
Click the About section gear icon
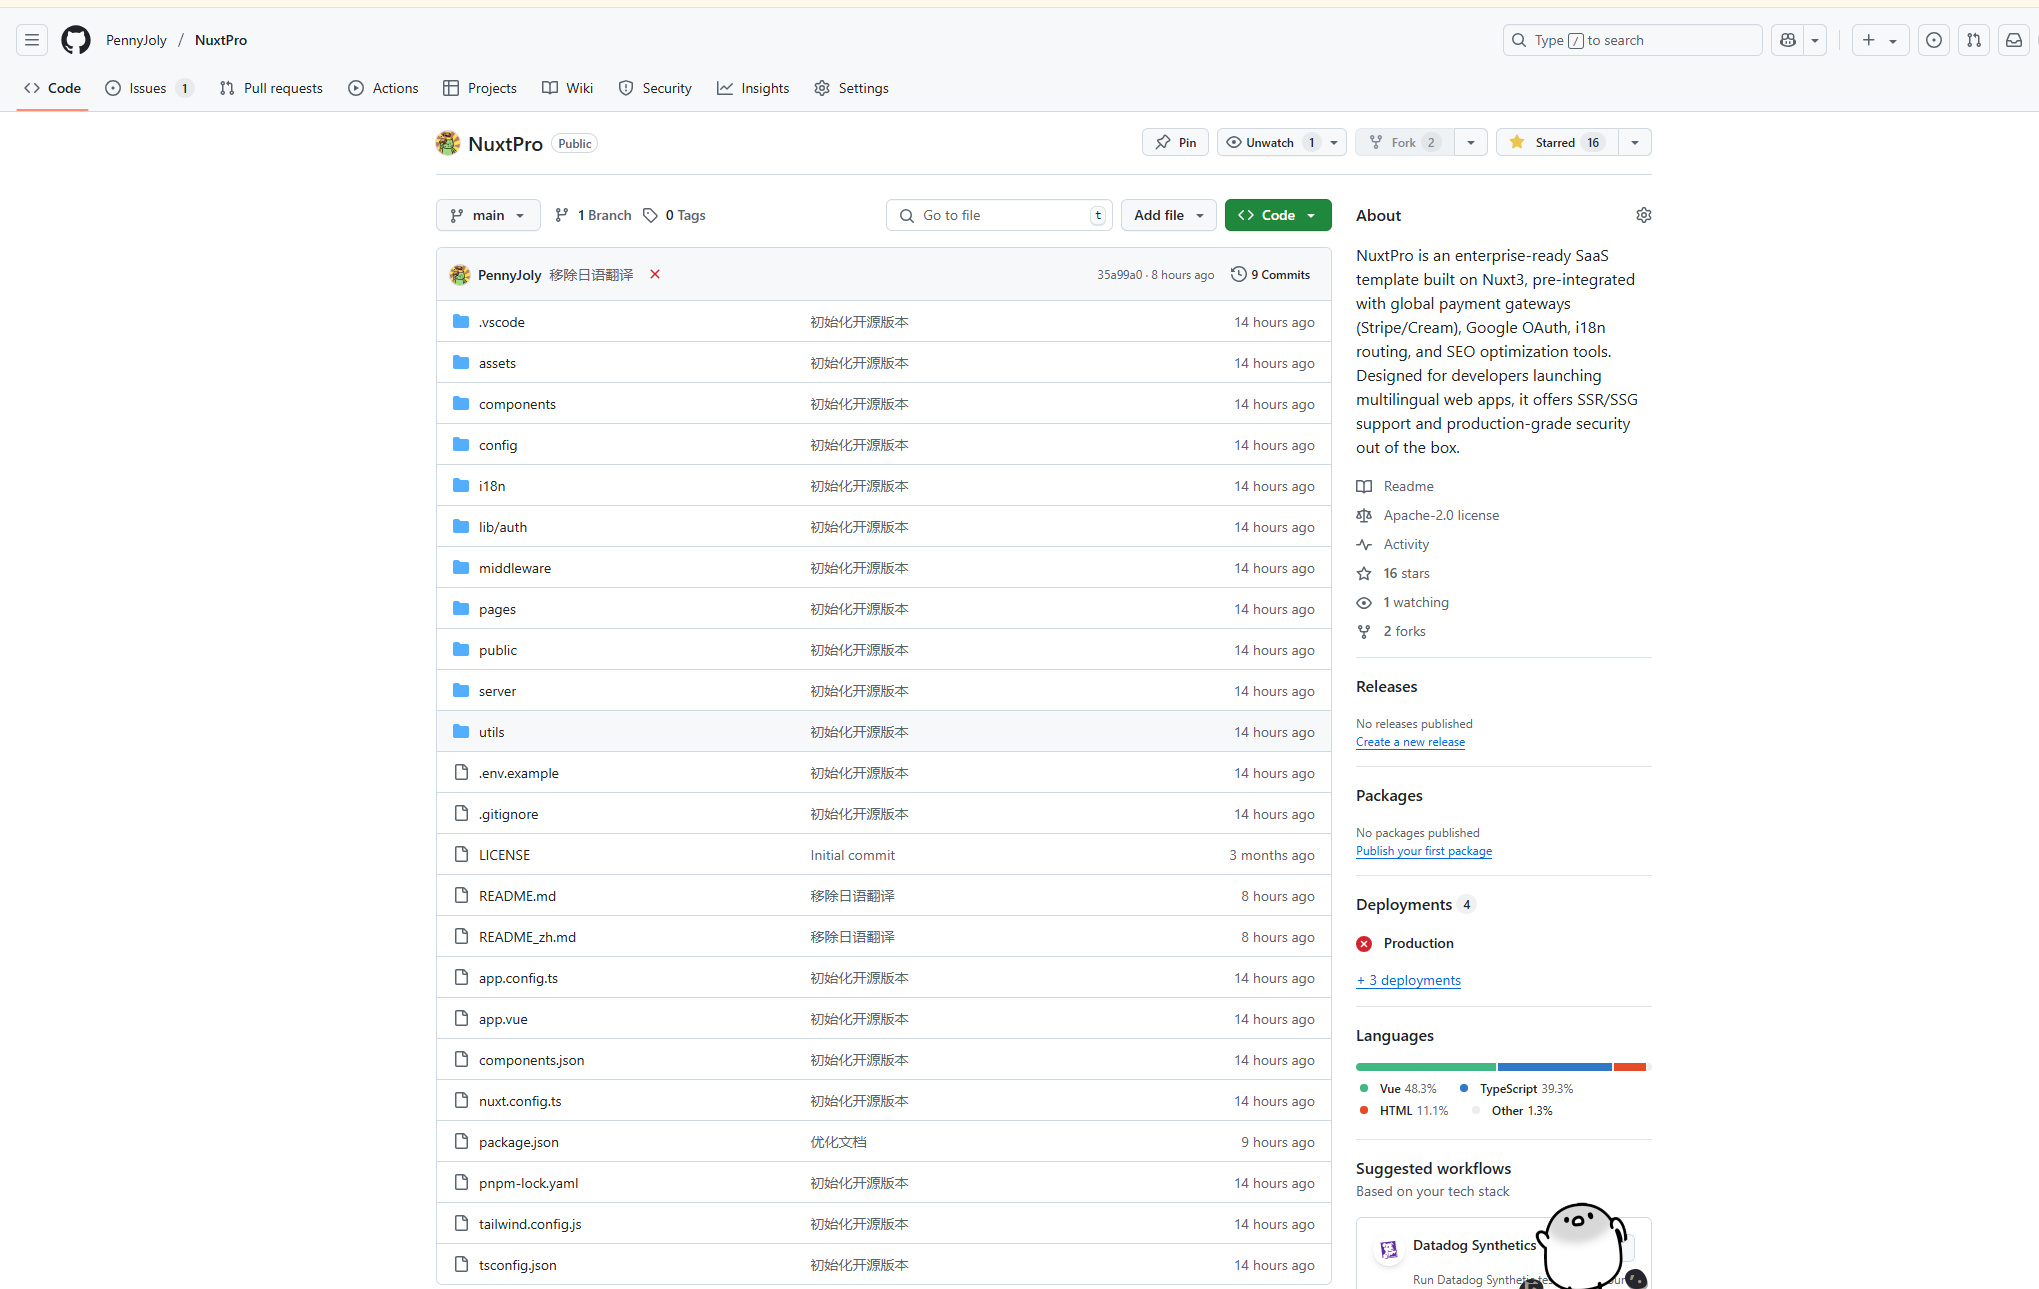click(x=1644, y=215)
